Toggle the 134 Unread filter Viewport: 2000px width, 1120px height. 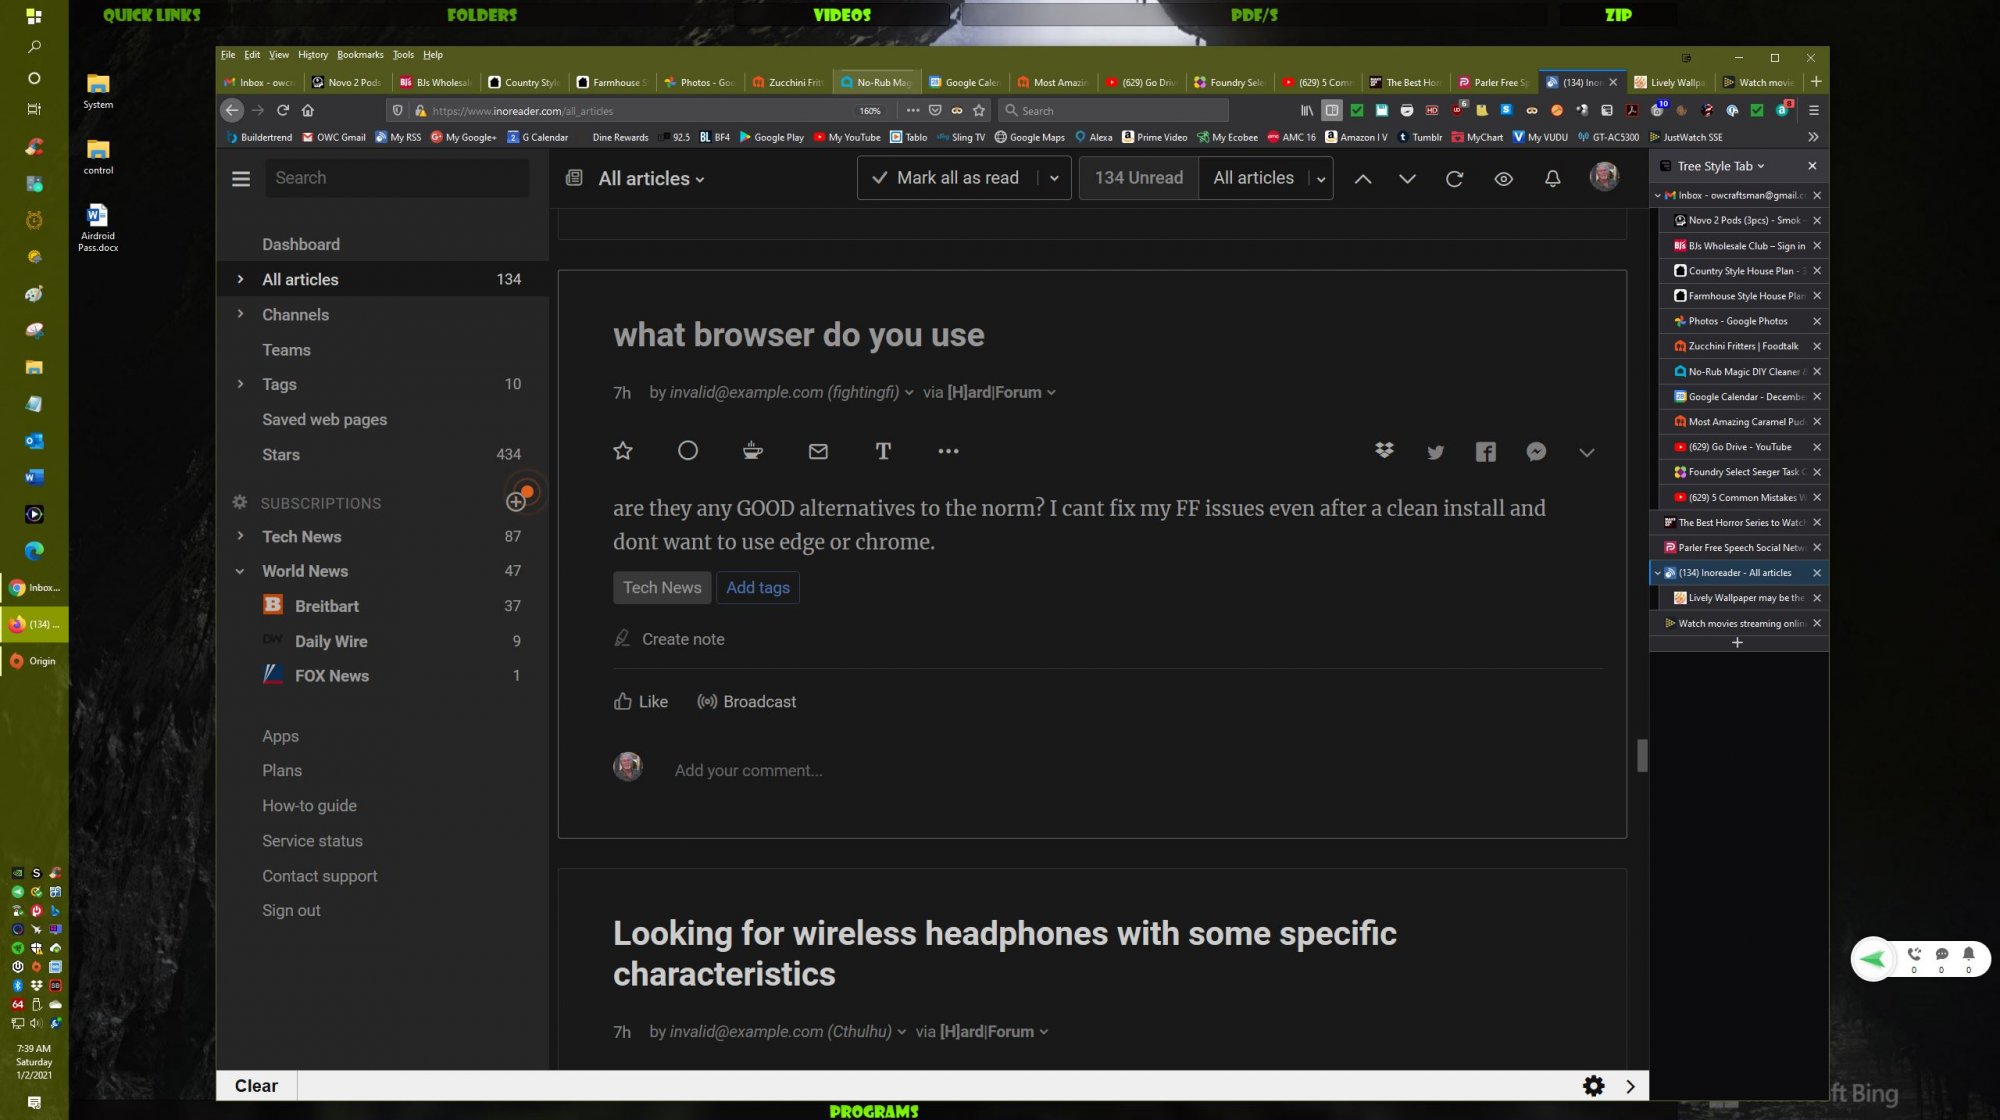1138,178
